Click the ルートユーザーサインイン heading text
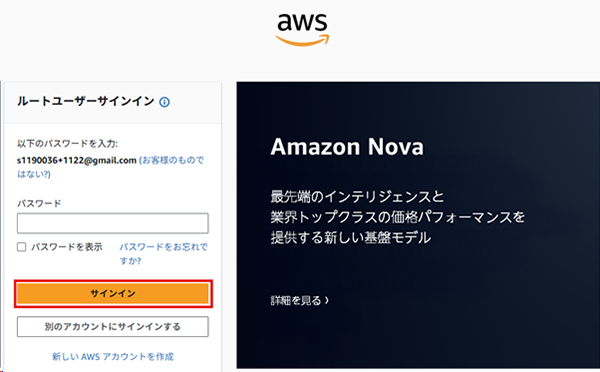The width and height of the screenshot is (600, 372). [x=86, y=101]
